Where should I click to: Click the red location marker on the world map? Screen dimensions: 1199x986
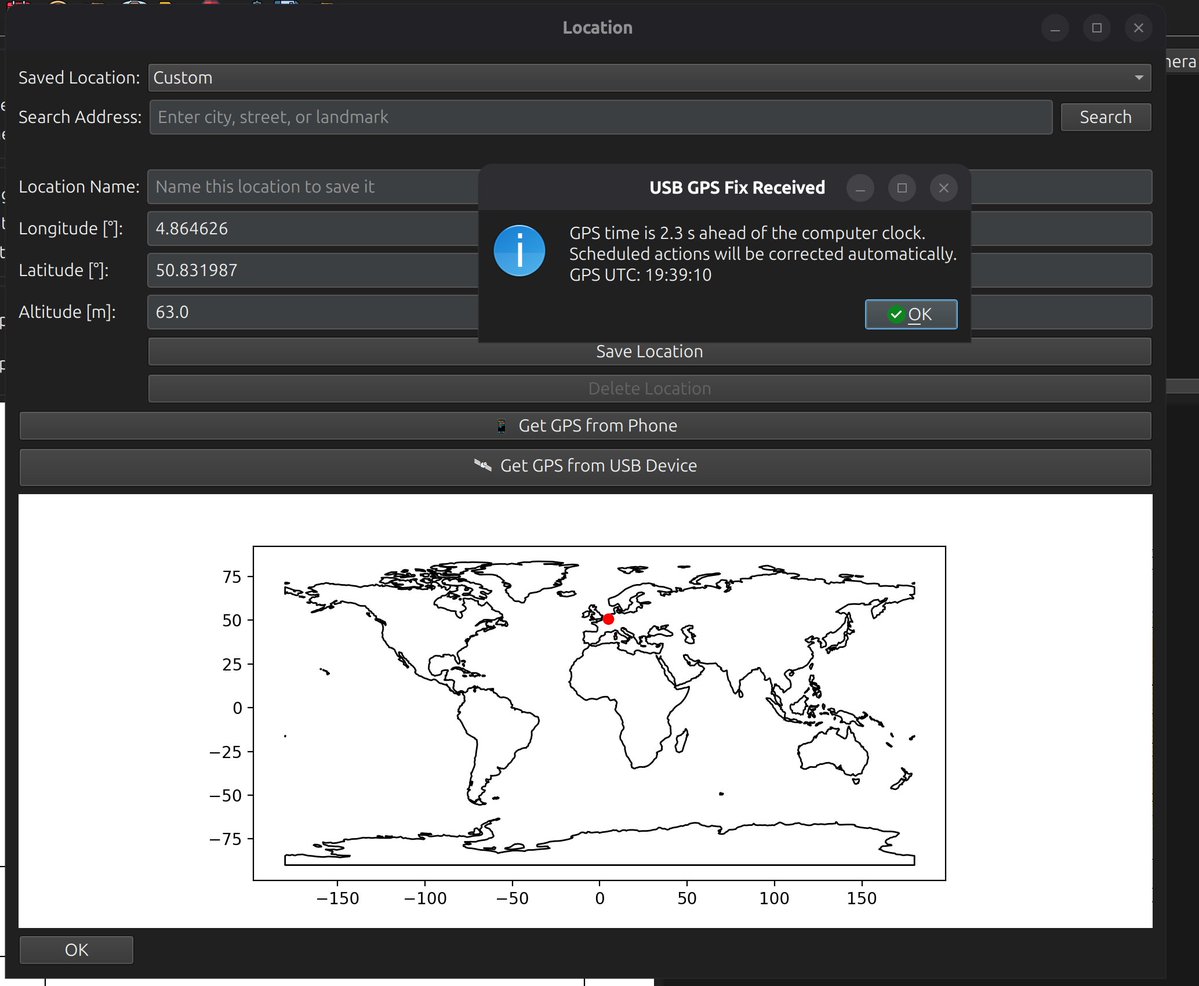coord(608,619)
